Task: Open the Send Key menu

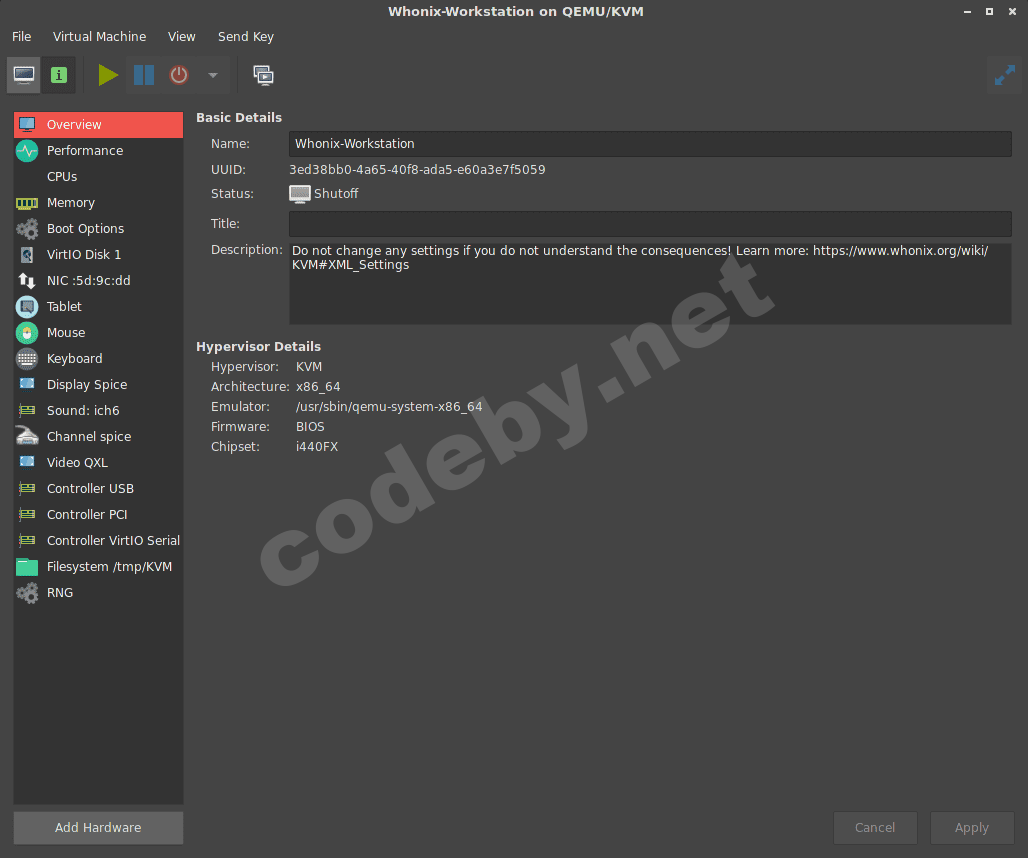Action: [245, 36]
